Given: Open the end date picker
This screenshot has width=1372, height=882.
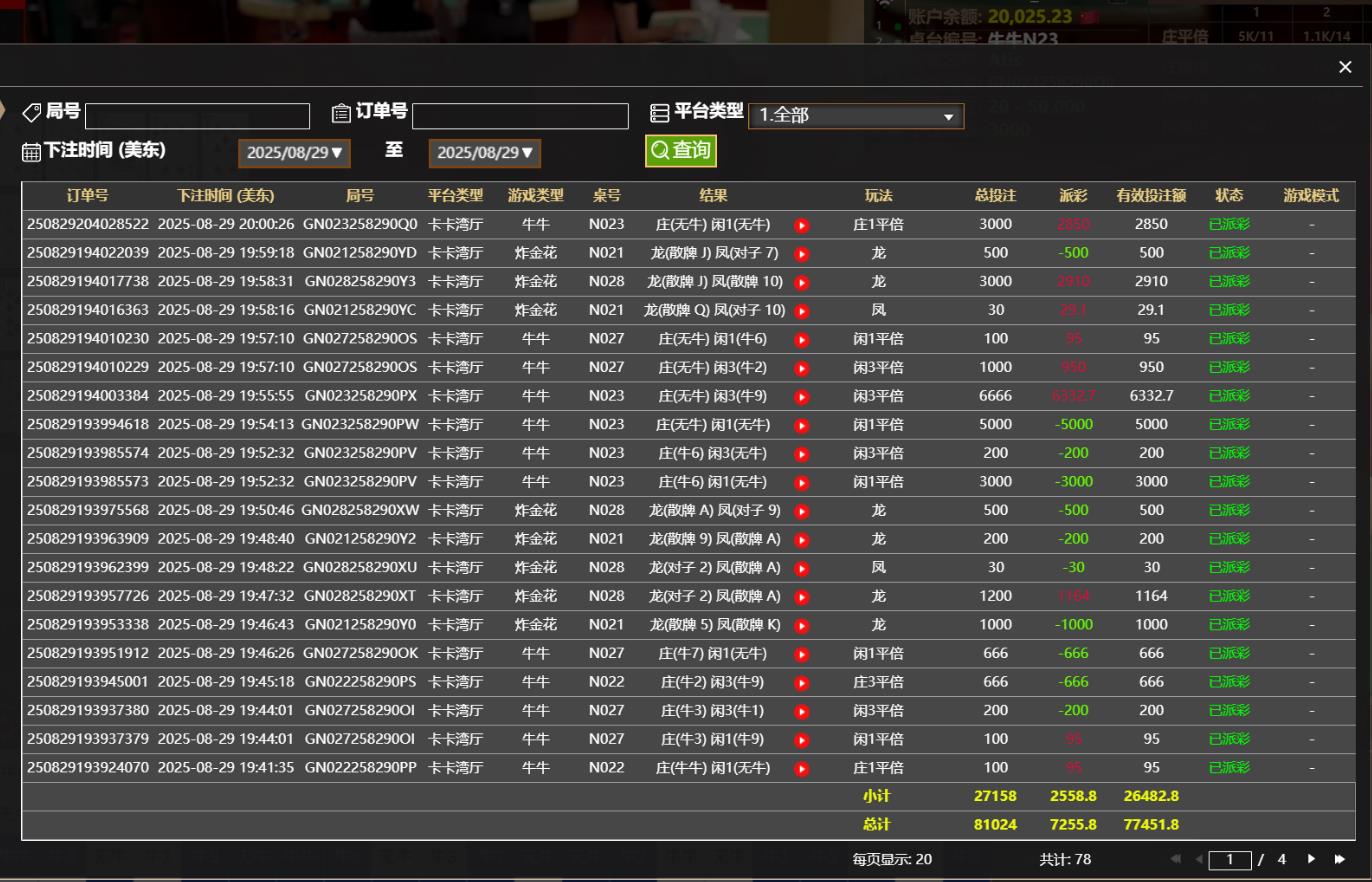Looking at the screenshot, I should 484,153.
